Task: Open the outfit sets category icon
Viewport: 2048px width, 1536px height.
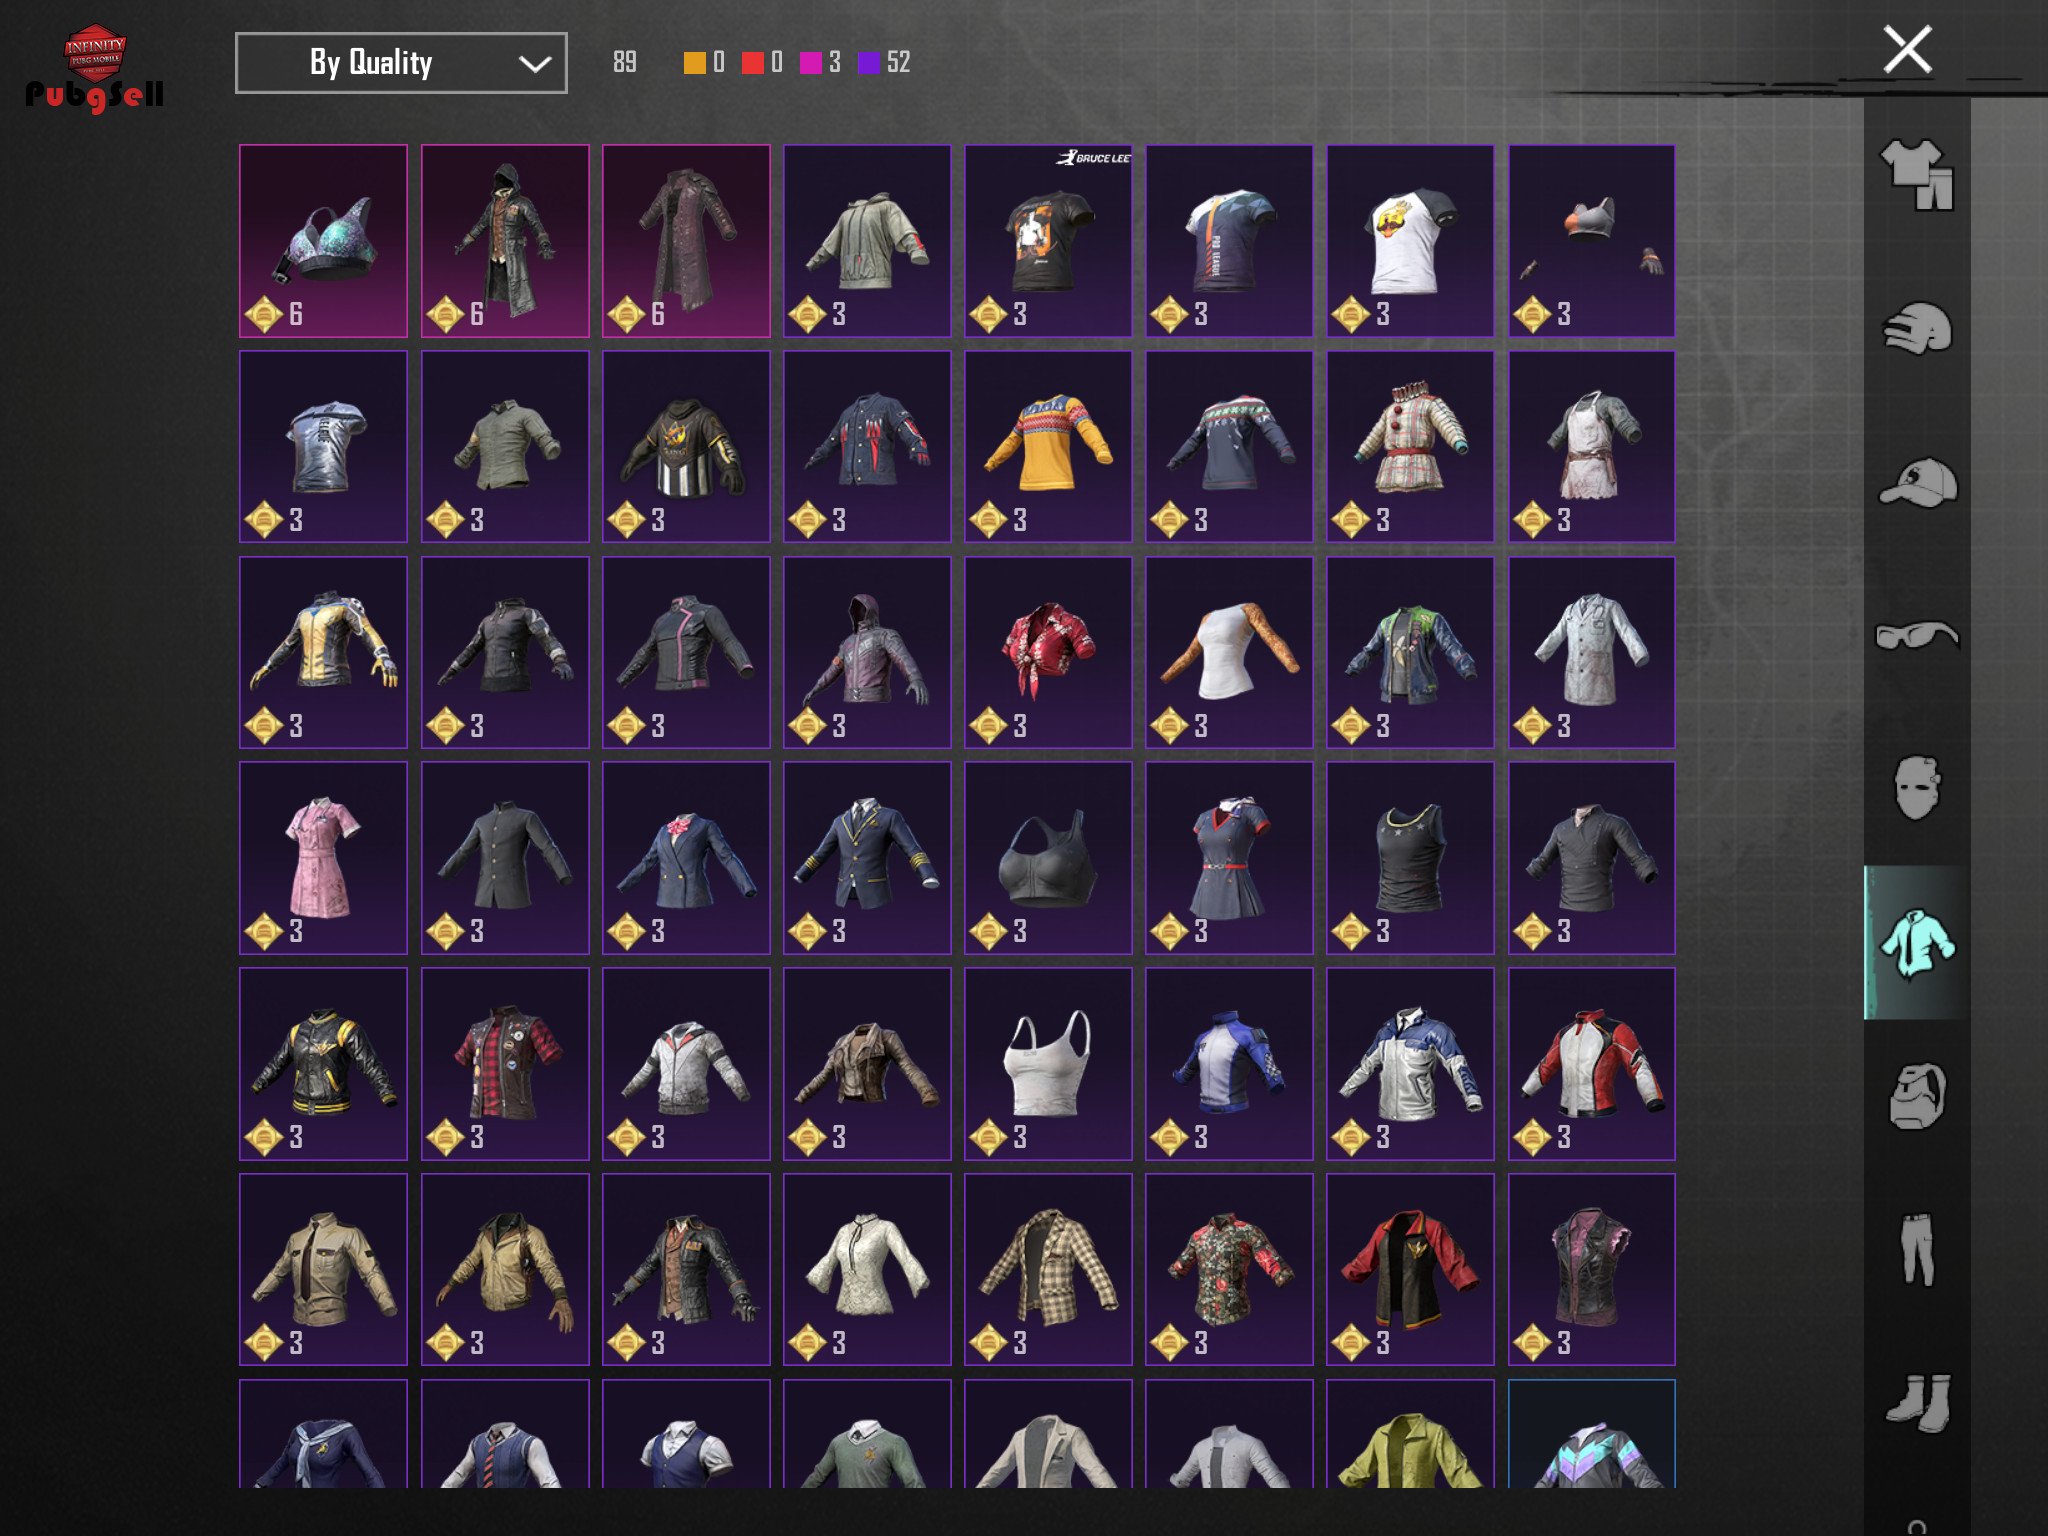Action: point(1917,175)
